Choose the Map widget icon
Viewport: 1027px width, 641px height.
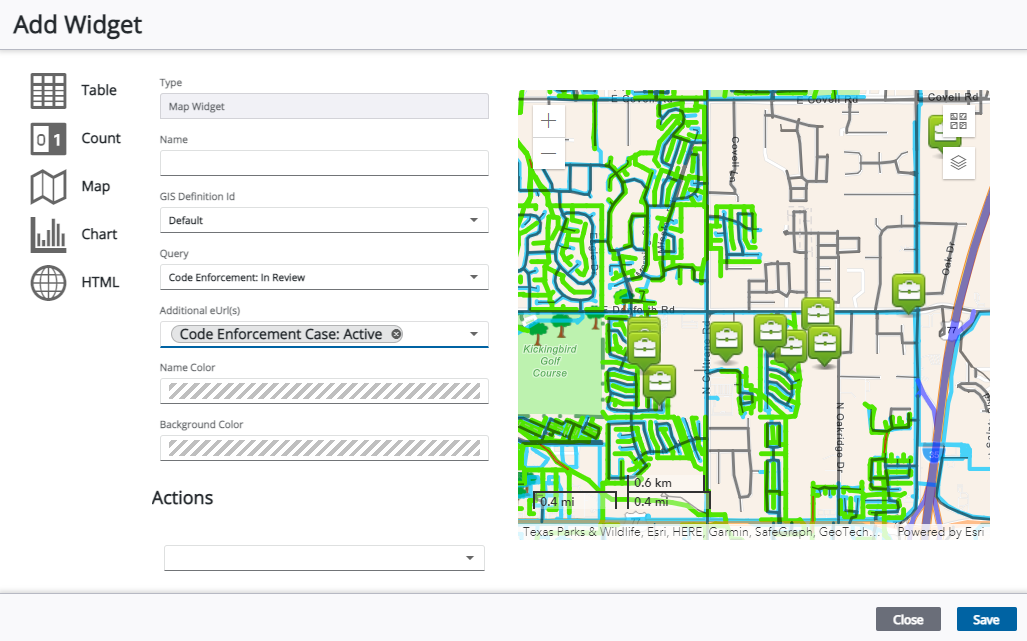[48, 187]
